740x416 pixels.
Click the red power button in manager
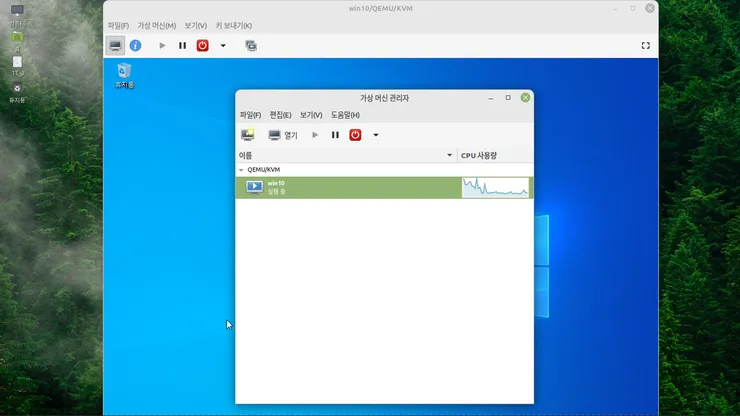[355, 135]
